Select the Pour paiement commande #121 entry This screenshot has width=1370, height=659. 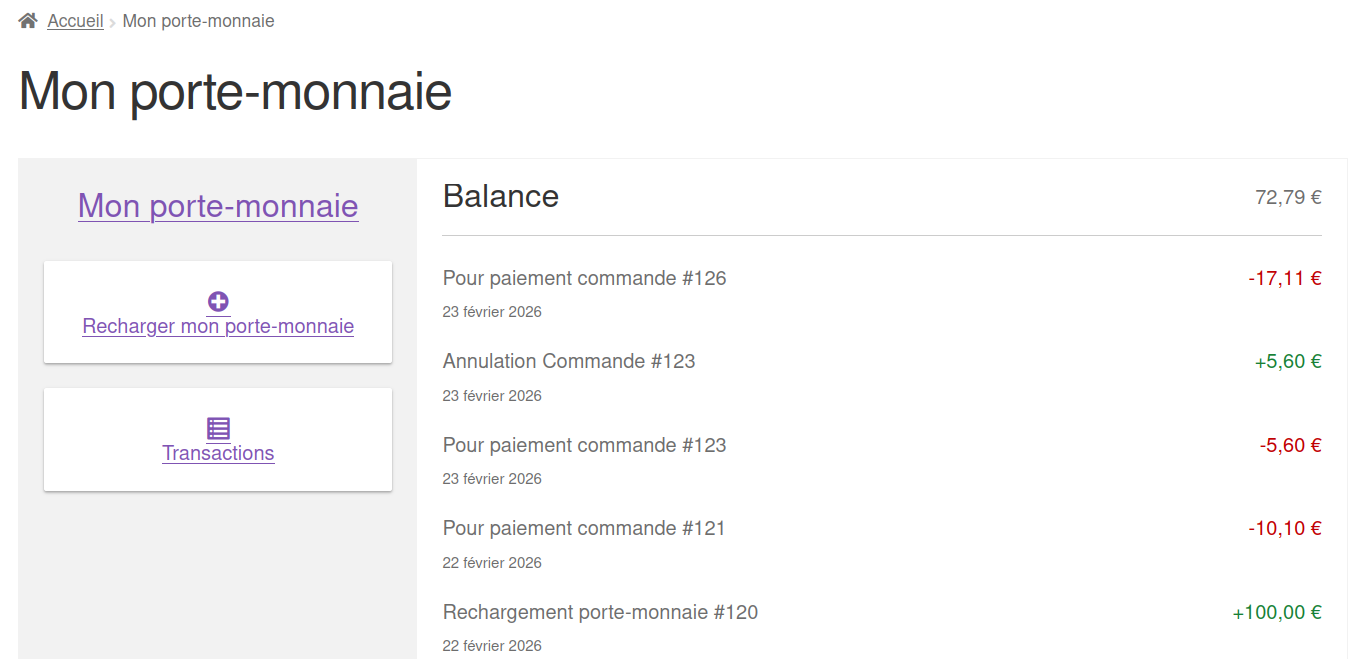[583, 528]
